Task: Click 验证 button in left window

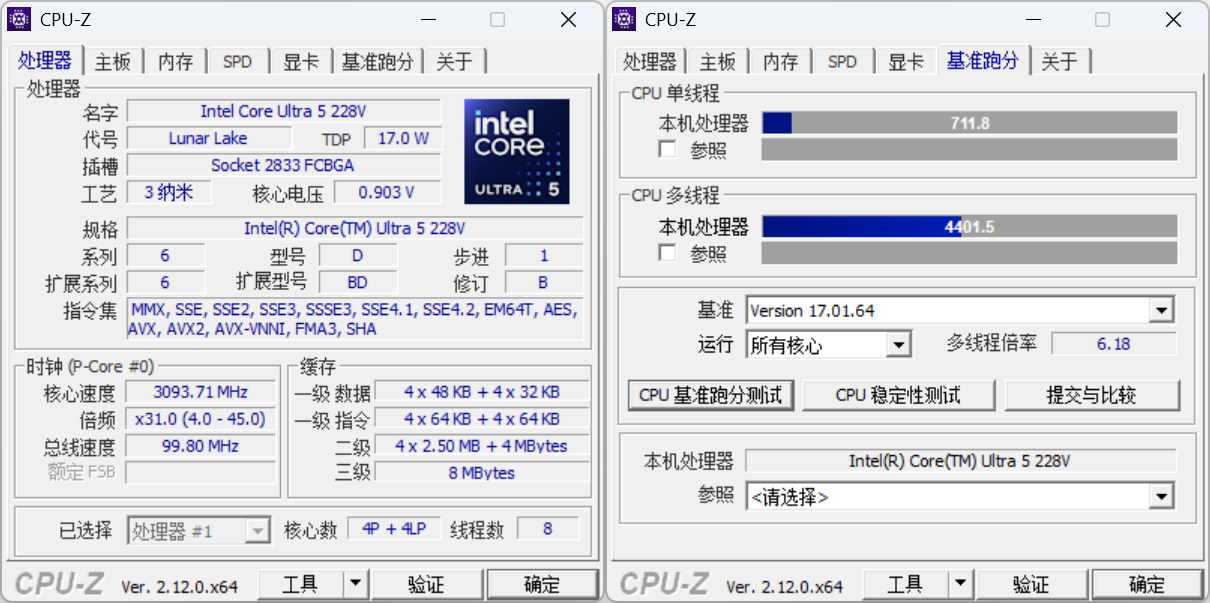Action: tap(426, 584)
